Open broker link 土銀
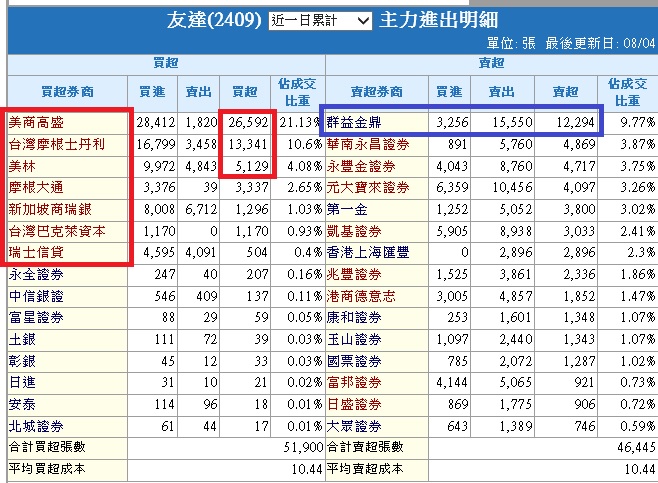The height and width of the screenshot is (483, 658). coord(22,339)
